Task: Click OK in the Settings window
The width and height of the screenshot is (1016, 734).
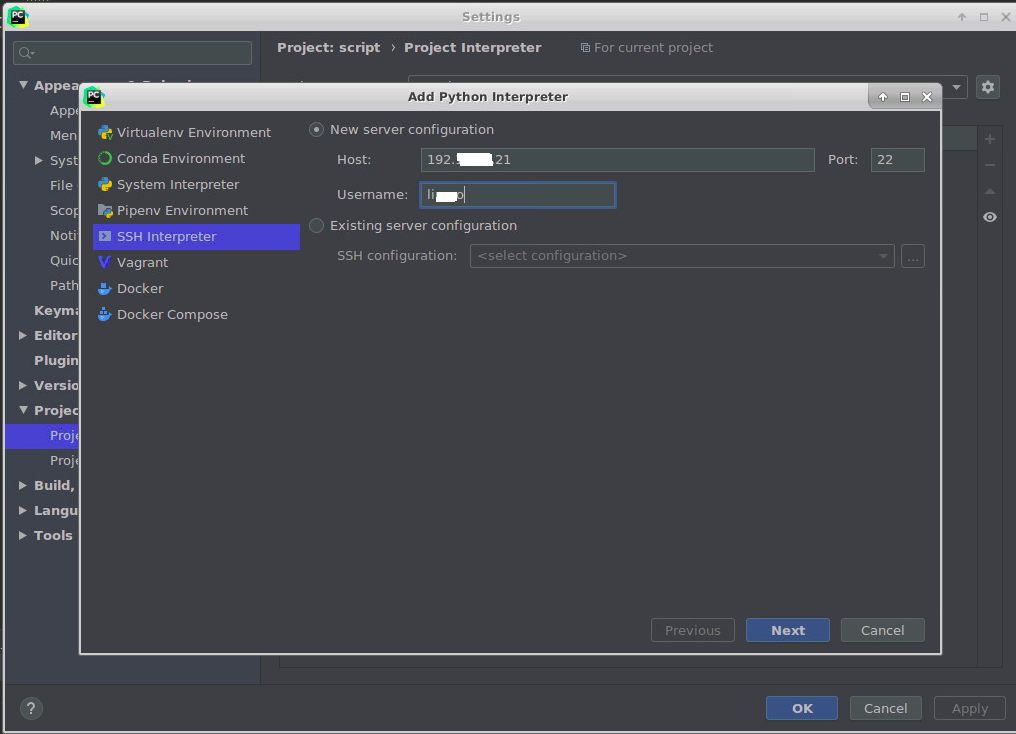Action: coord(802,708)
